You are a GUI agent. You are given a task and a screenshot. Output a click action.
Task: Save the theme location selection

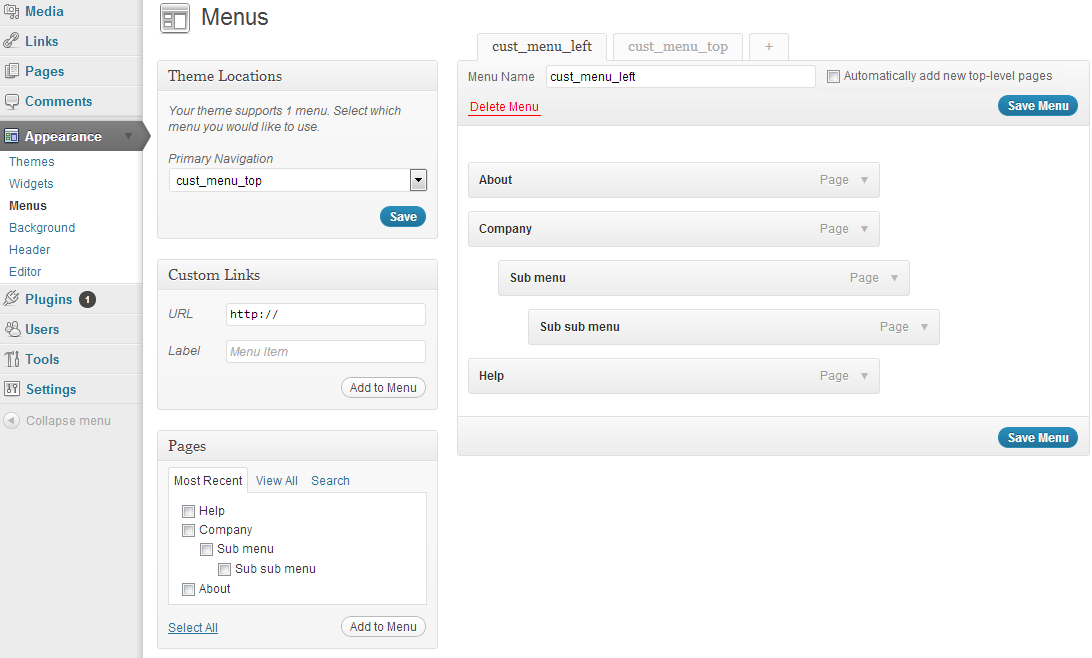(x=403, y=217)
